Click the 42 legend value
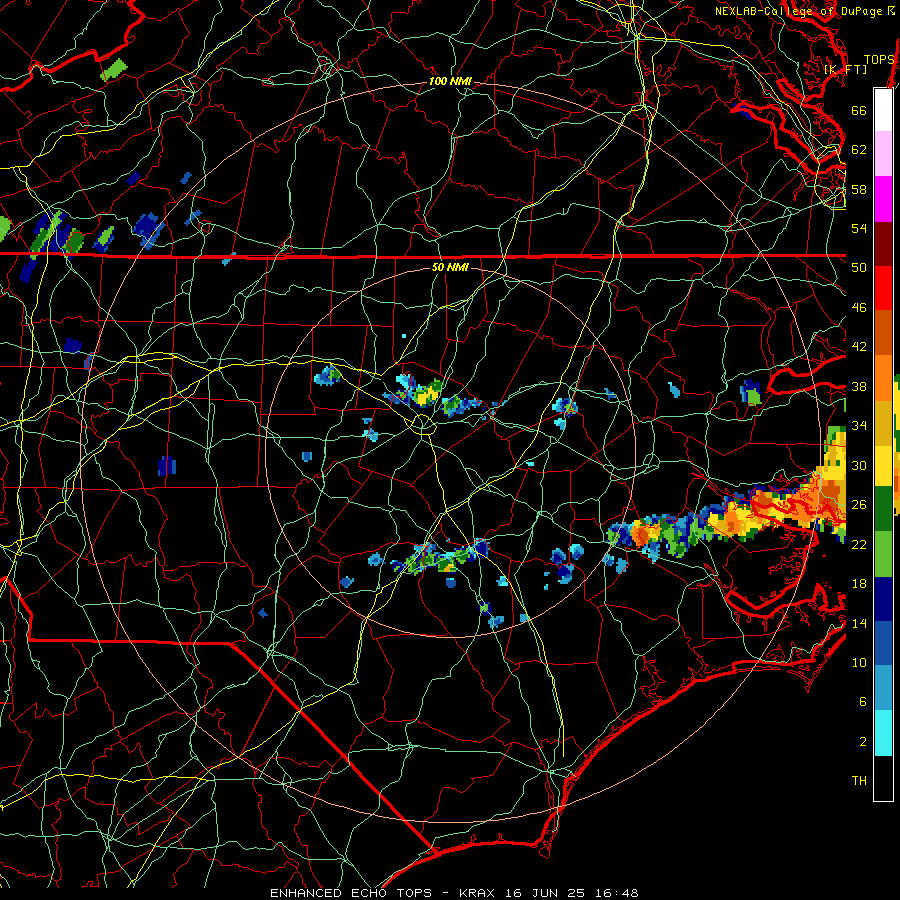This screenshot has width=900, height=900. [859, 347]
